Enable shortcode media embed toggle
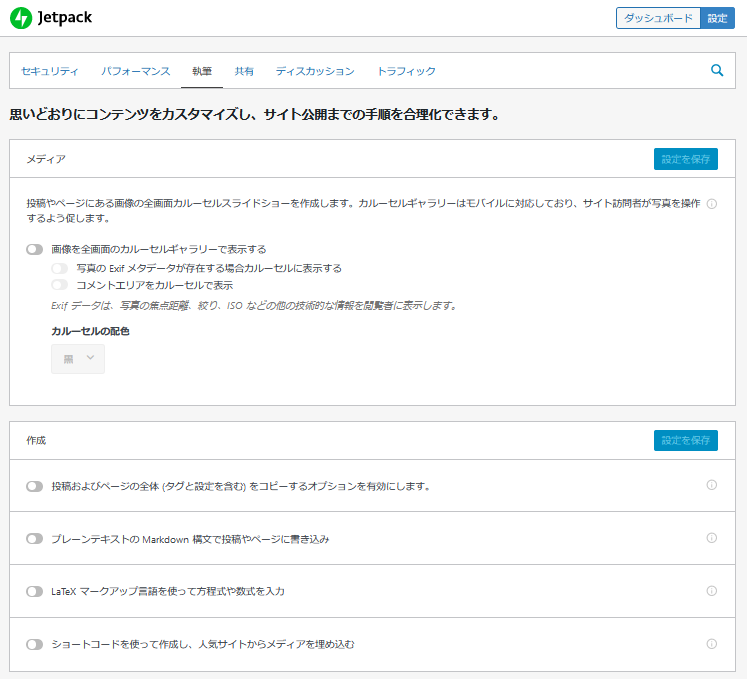This screenshot has height=679, width=747. coord(35,645)
